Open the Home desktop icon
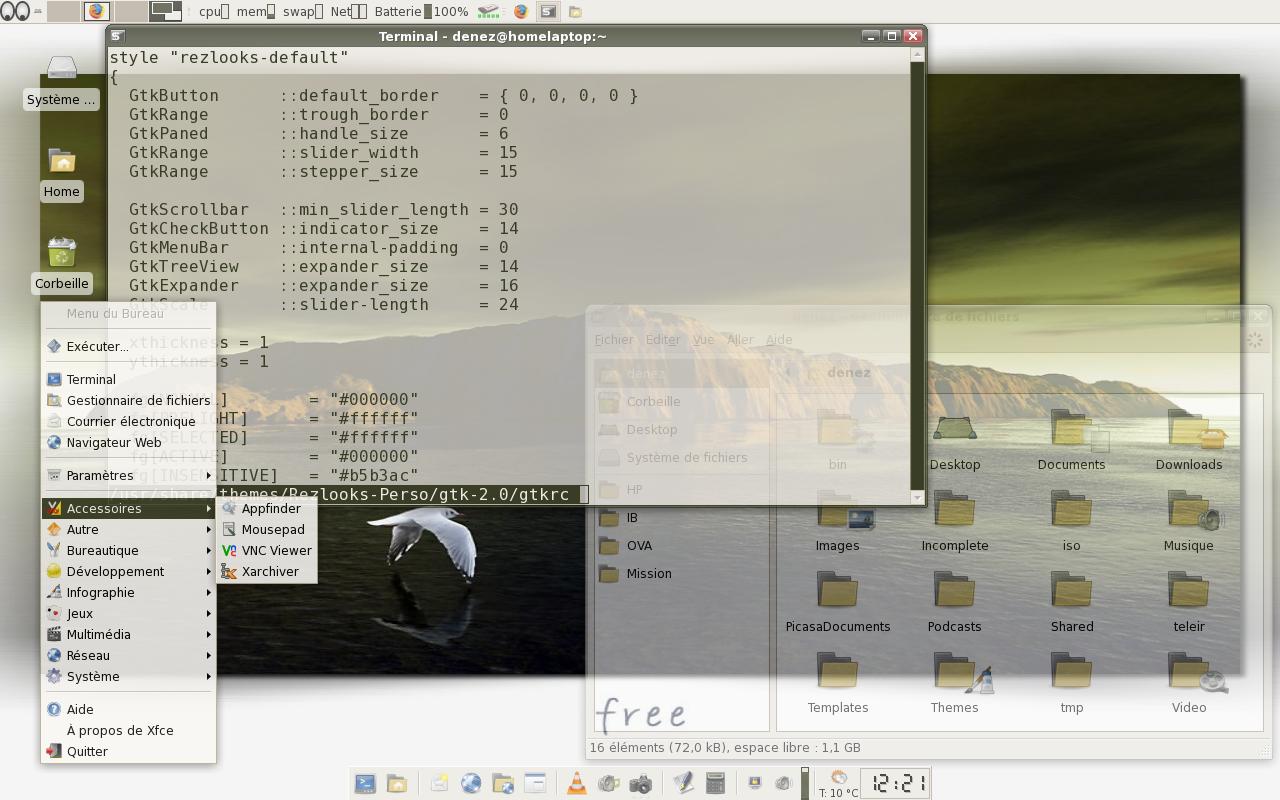1280x800 pixels. [x=61, y=173]
